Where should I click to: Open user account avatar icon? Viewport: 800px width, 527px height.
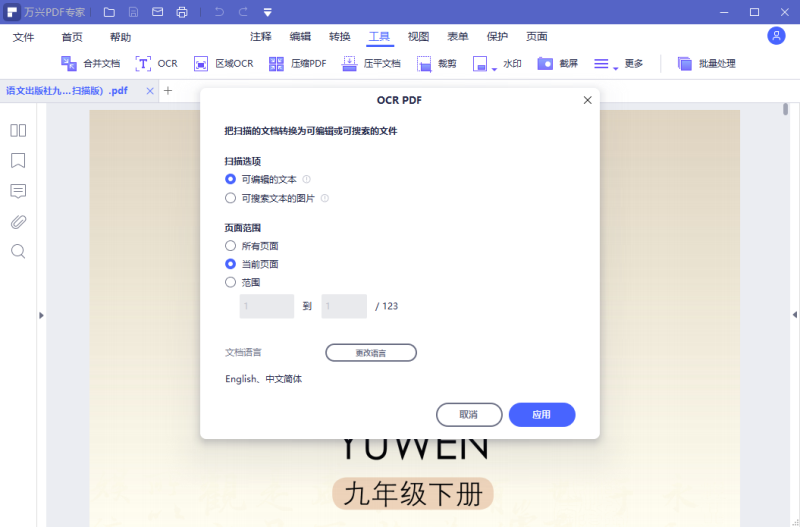[x=776, y=36]
